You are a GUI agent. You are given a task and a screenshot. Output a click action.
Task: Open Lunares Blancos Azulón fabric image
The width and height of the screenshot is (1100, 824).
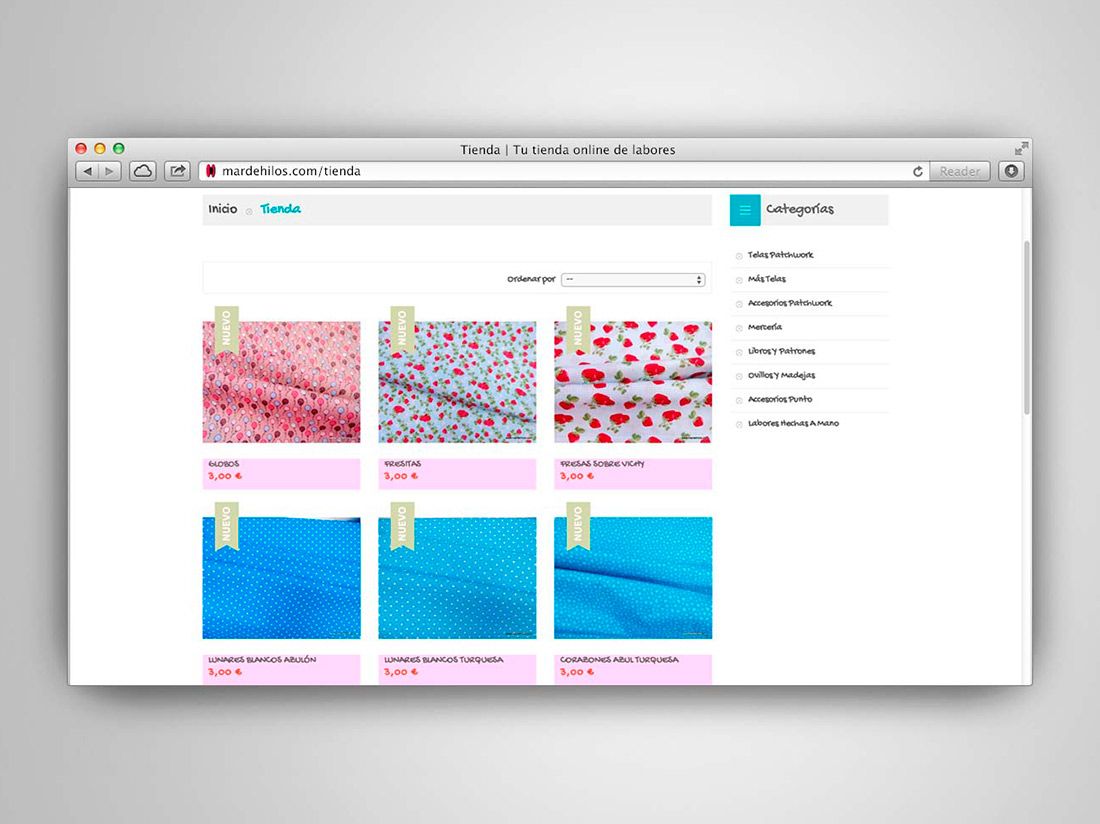(281, 578)
